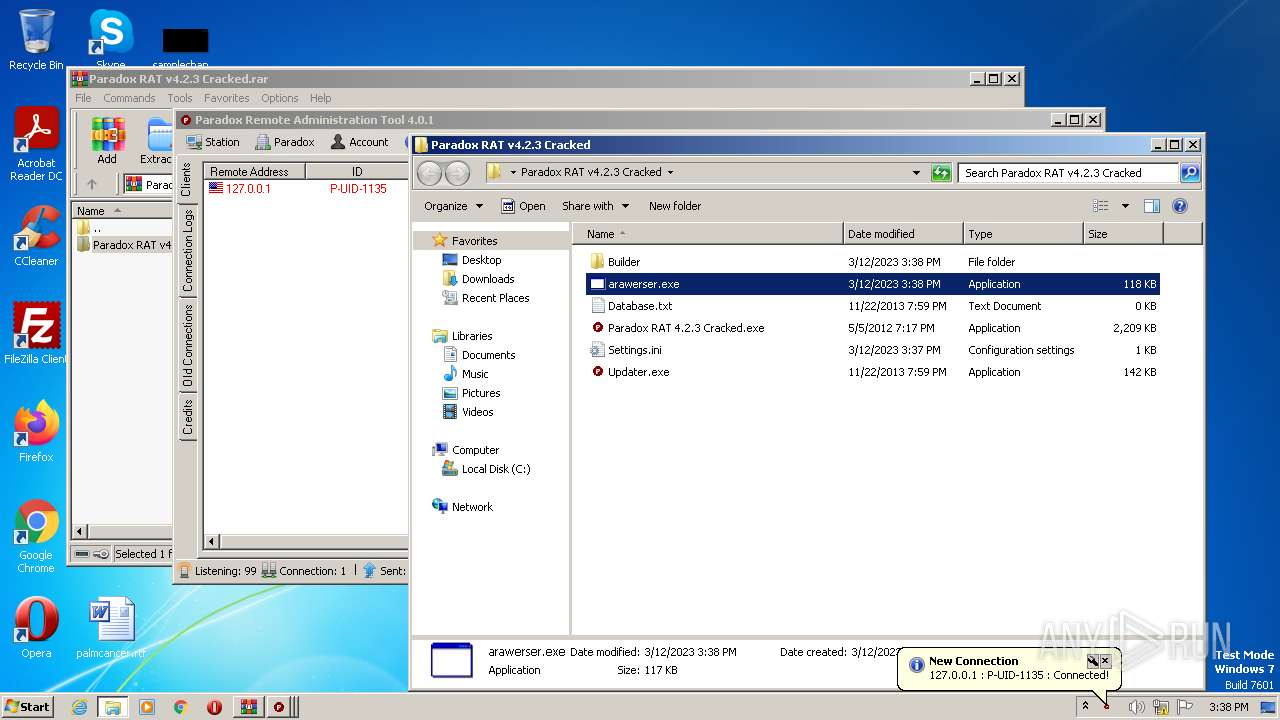This screenshot has height=720, width=1280.
Task: Sort files by Date modified column
Action: point(903,234)
